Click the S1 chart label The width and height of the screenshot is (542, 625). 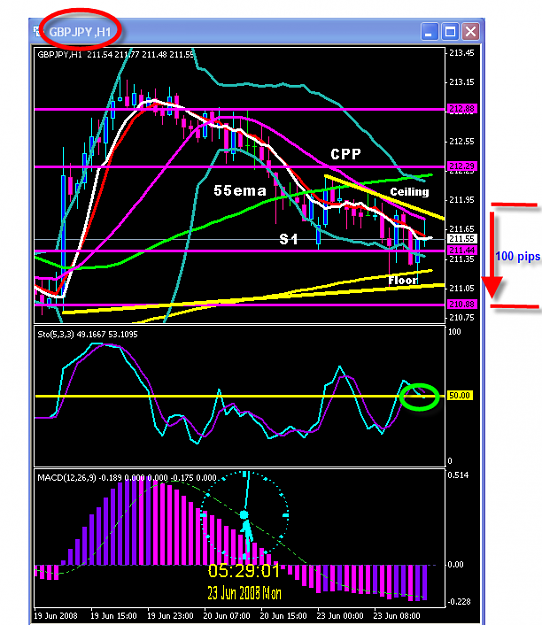[x=289, y=239]
